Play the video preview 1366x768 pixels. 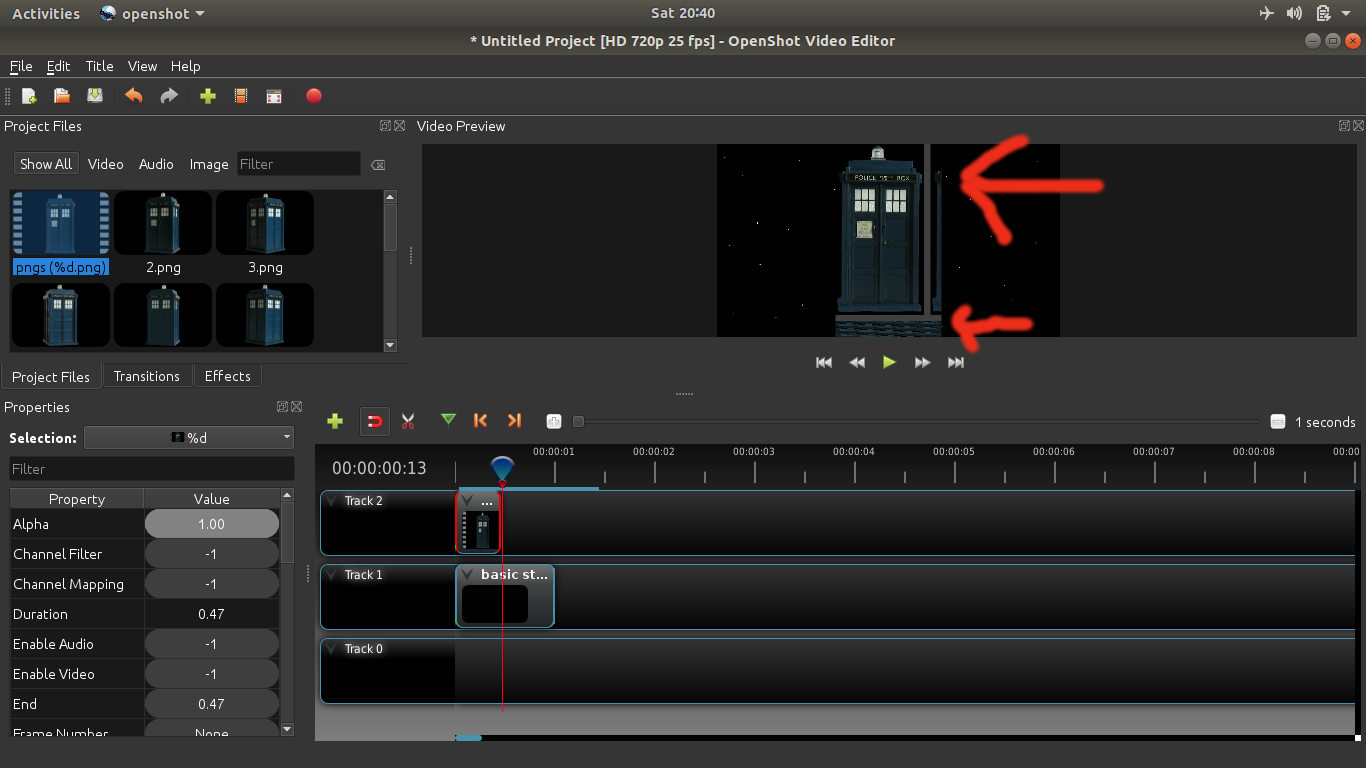(889, 362)
